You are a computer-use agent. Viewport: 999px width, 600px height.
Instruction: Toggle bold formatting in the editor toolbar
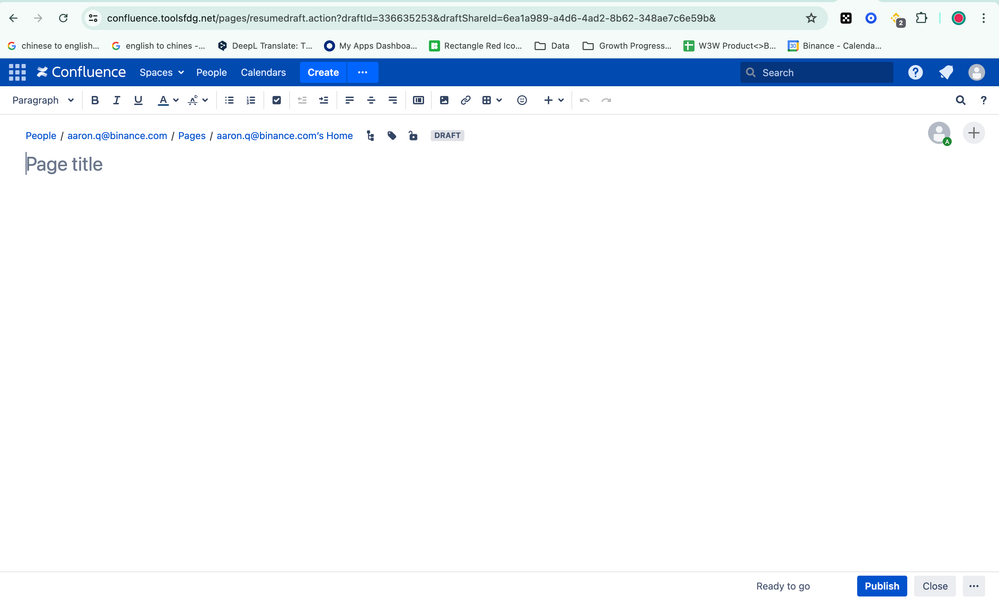(95, 100)
